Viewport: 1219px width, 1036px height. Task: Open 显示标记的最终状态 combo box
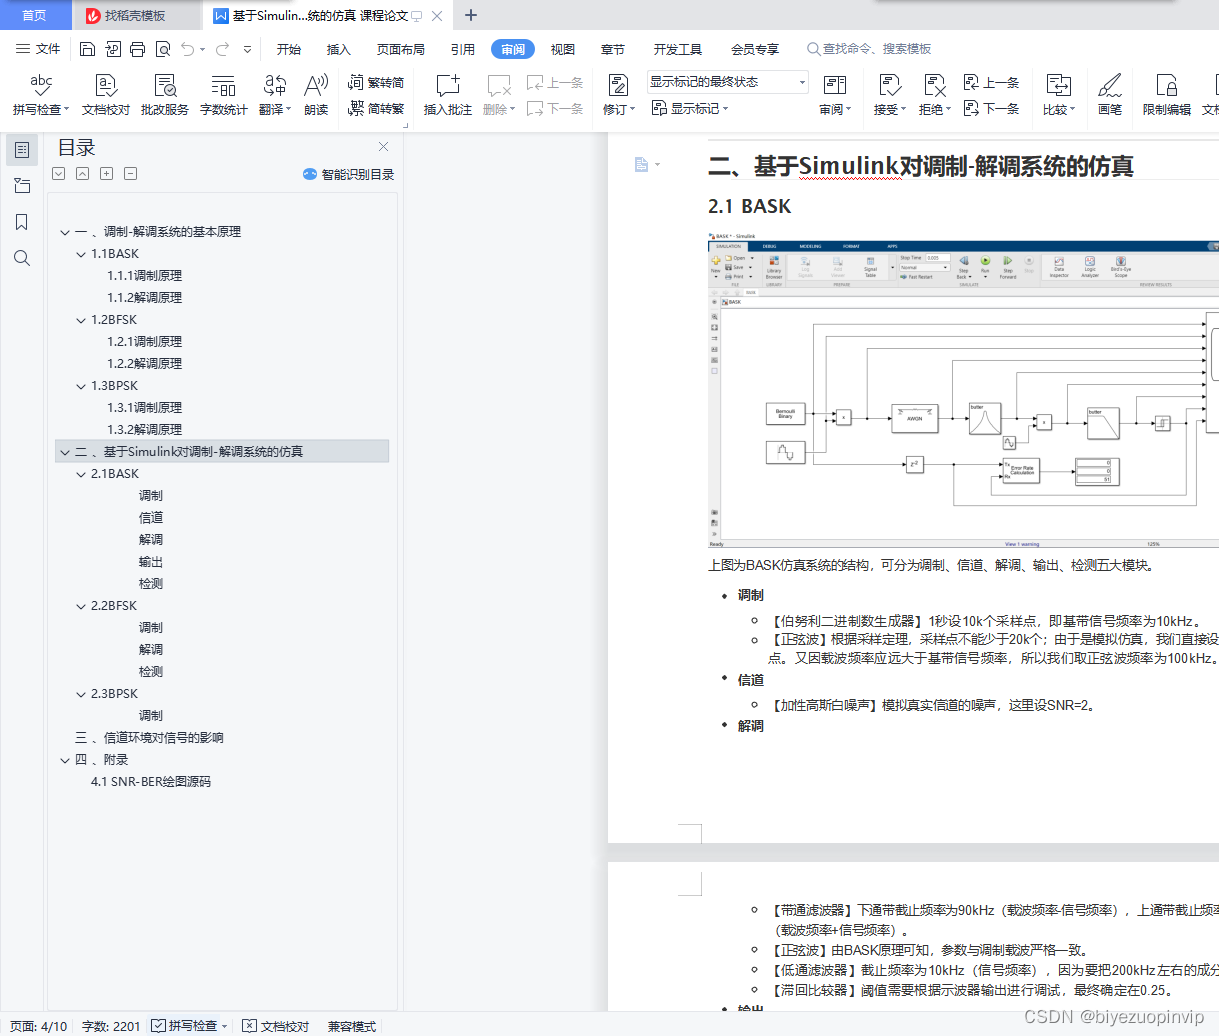pos(727,82)
